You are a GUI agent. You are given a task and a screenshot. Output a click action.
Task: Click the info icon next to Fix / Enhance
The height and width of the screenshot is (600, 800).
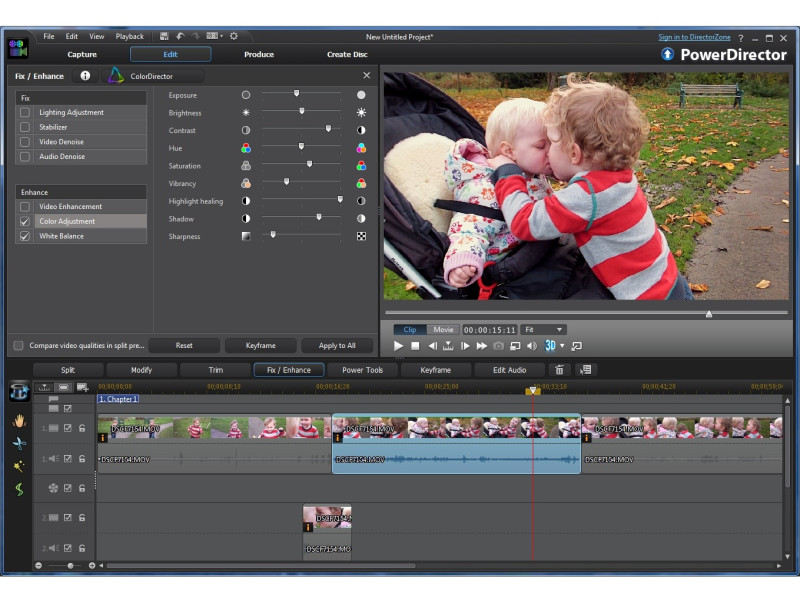tap(85, 76)
